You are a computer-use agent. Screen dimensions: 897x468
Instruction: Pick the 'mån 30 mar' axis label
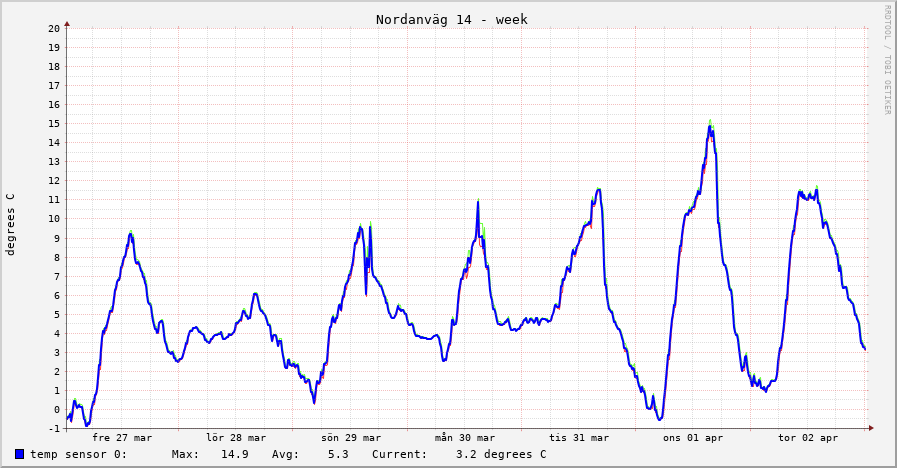click(465, 437)
